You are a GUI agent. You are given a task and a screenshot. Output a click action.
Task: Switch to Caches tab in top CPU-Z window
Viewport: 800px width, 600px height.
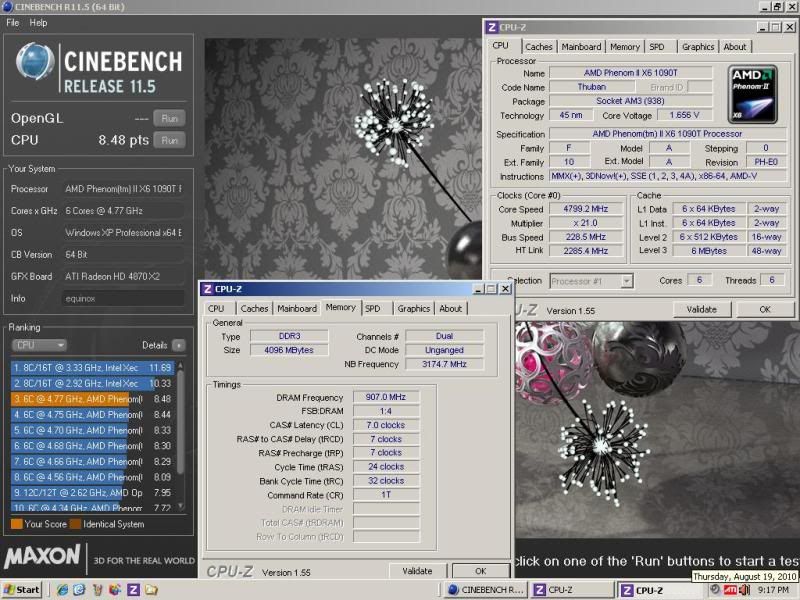pos(539,46)
